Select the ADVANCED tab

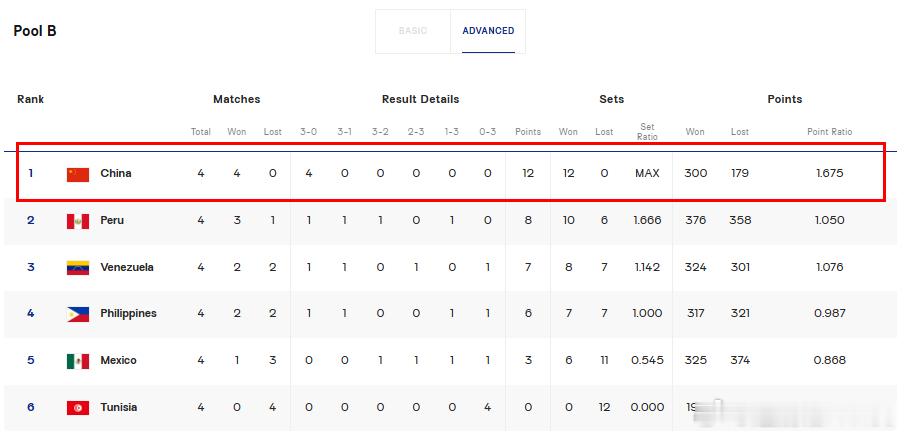[488, 31]
